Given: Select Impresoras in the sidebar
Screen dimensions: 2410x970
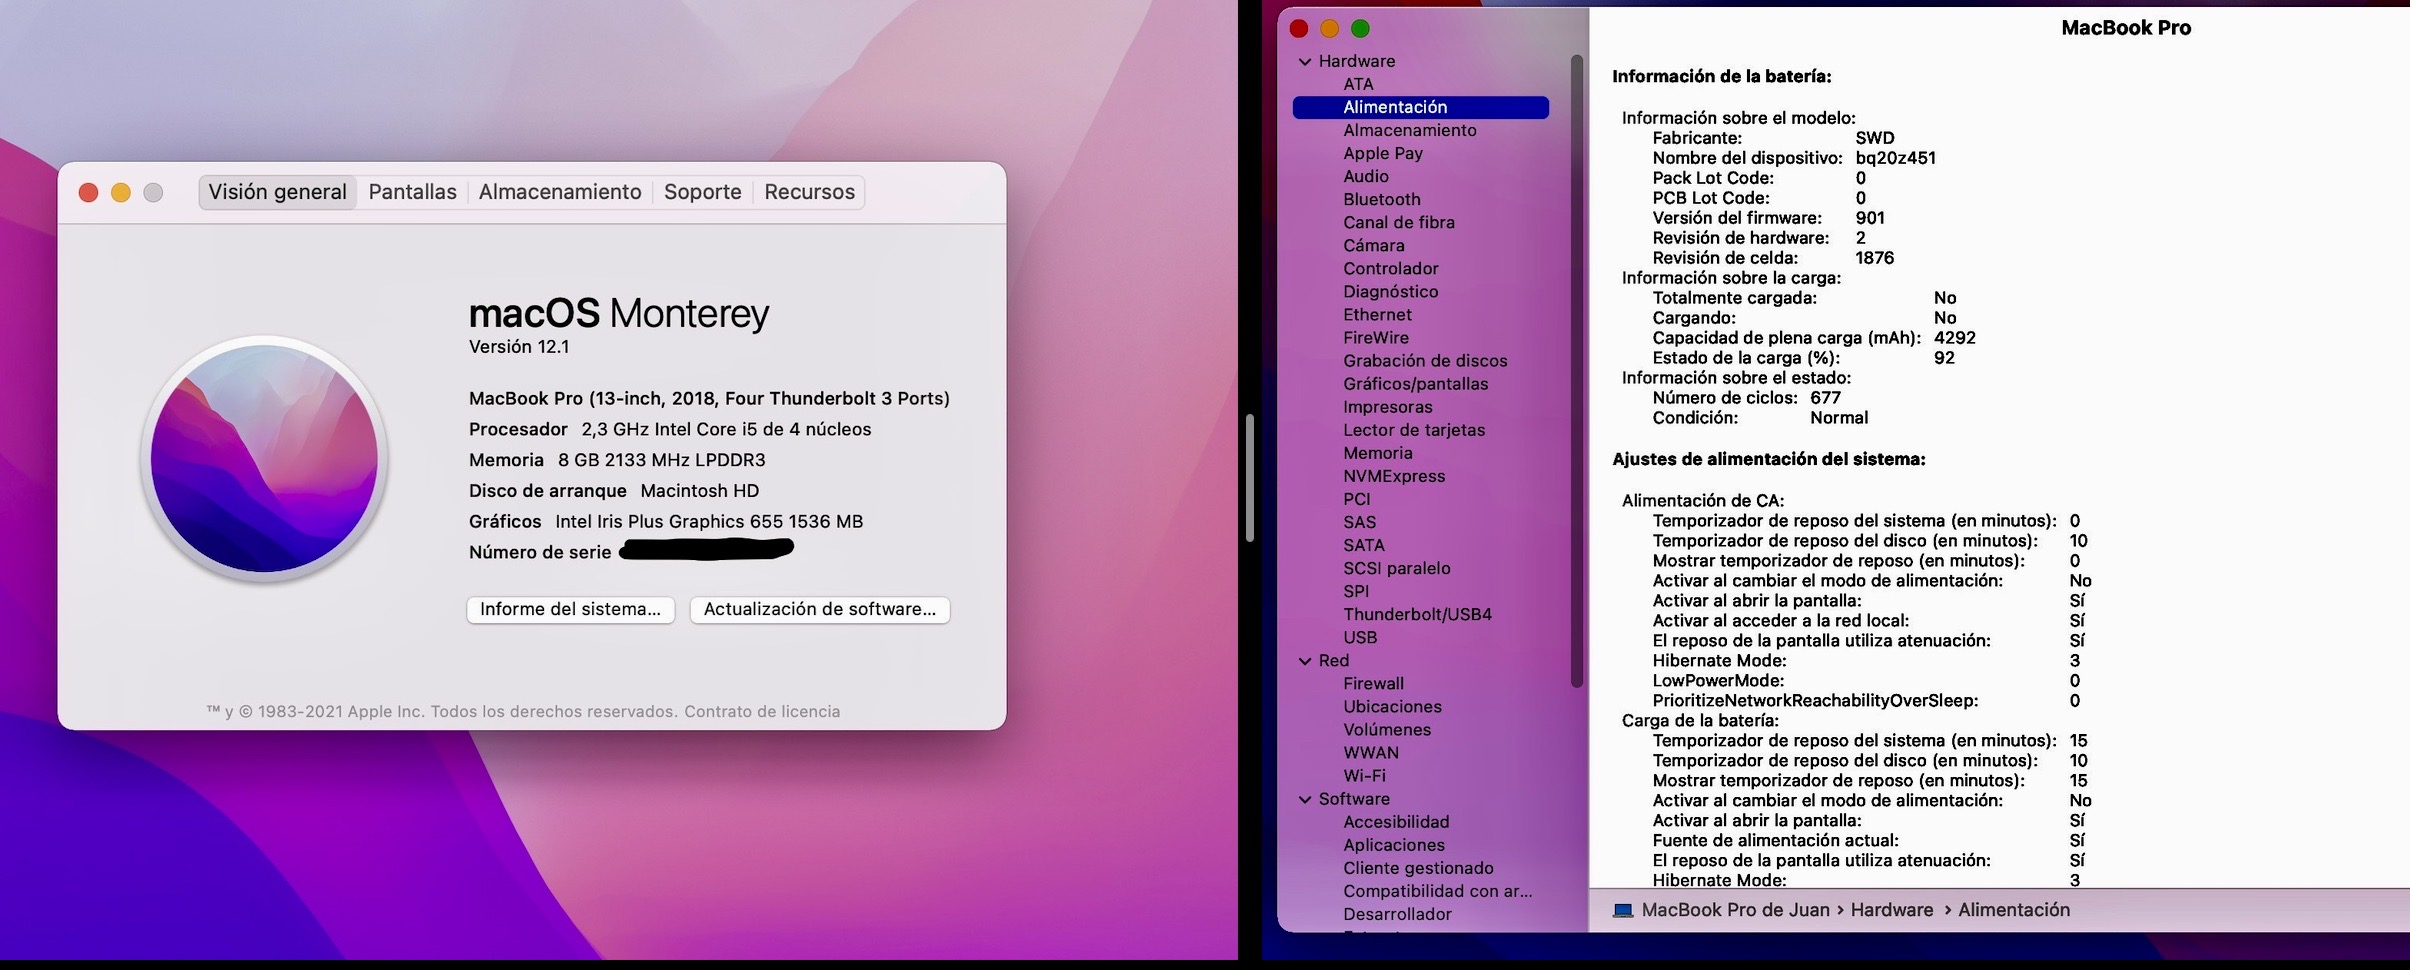Looking at the screenshot, I should click(x=1387, y=406).
